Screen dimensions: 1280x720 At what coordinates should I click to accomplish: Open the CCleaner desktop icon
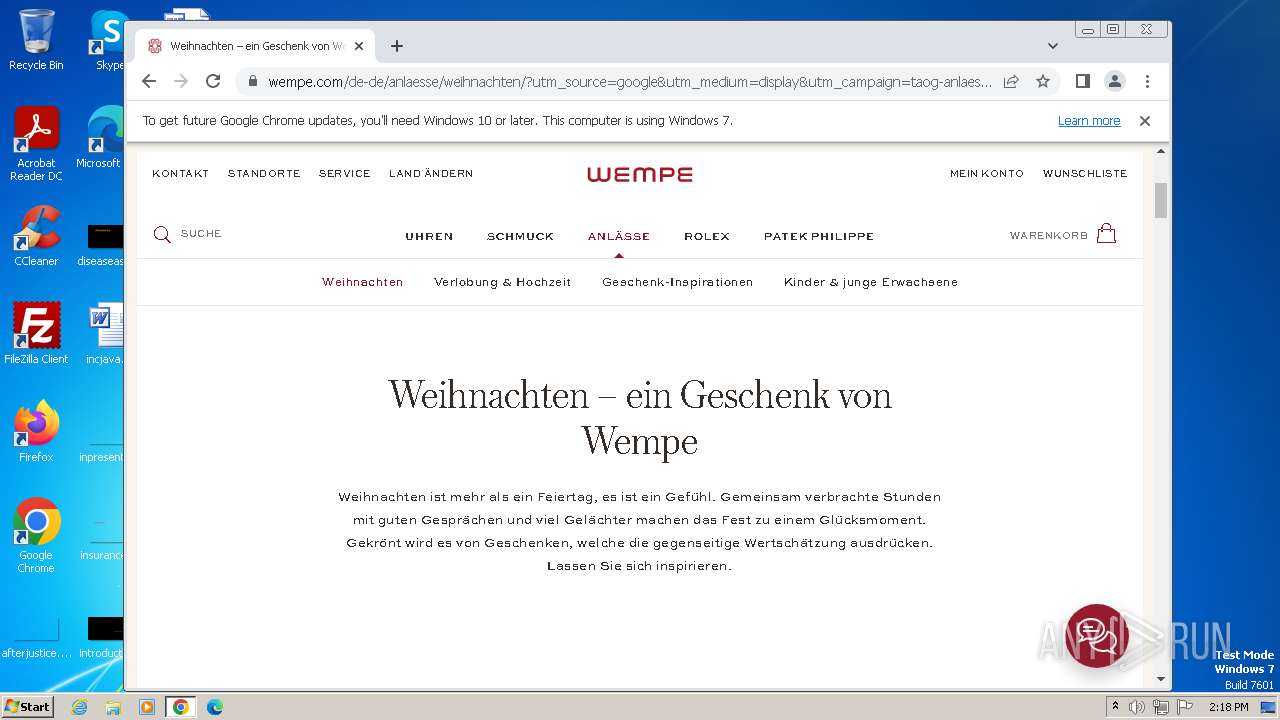click(x=36, y=236)
